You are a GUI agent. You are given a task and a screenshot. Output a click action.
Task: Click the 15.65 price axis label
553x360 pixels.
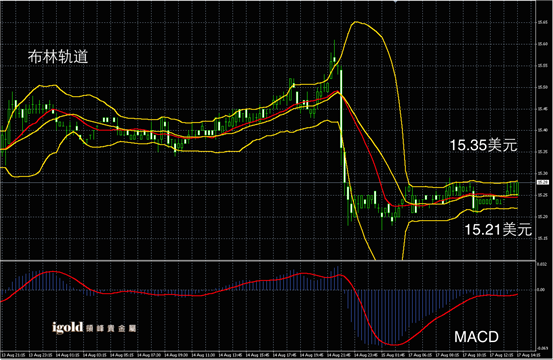pos(542,22)
